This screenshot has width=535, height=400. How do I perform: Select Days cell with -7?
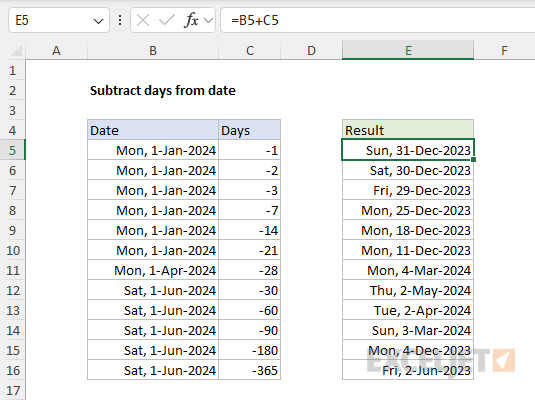(x=250, y=210)
